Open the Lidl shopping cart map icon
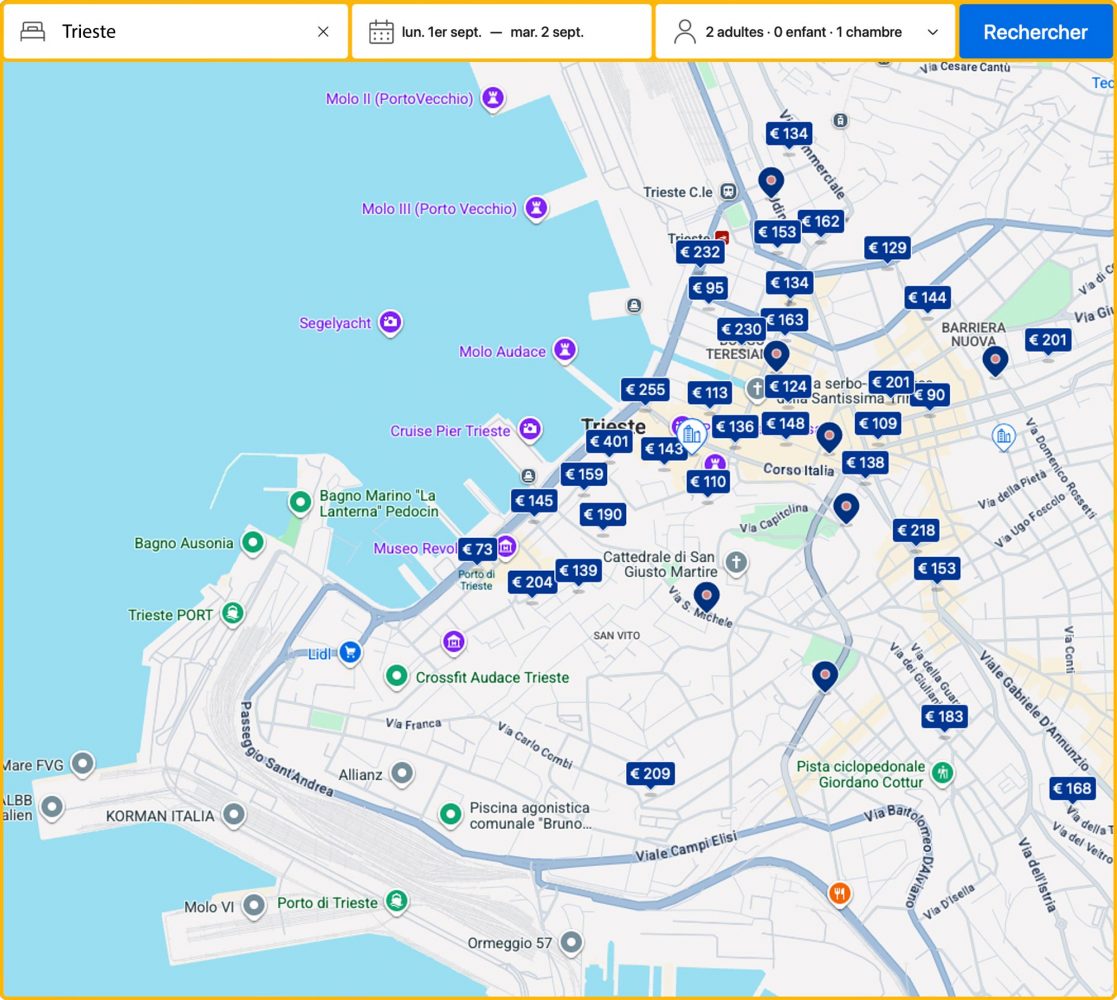This screenshot has width=1117, height=1000. 350,651
